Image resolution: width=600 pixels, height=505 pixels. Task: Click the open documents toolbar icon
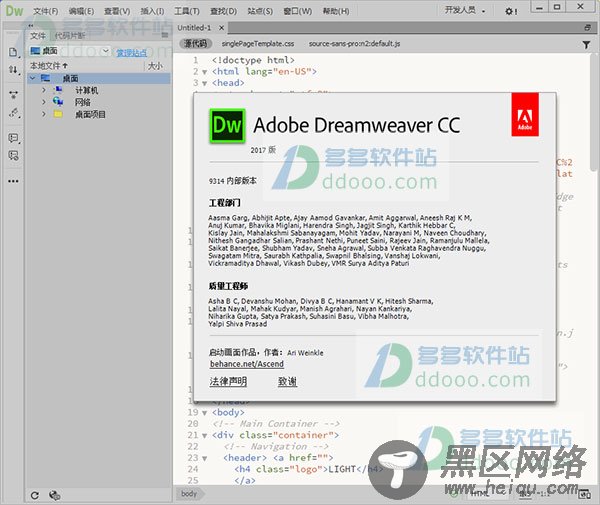click(13, 52)
